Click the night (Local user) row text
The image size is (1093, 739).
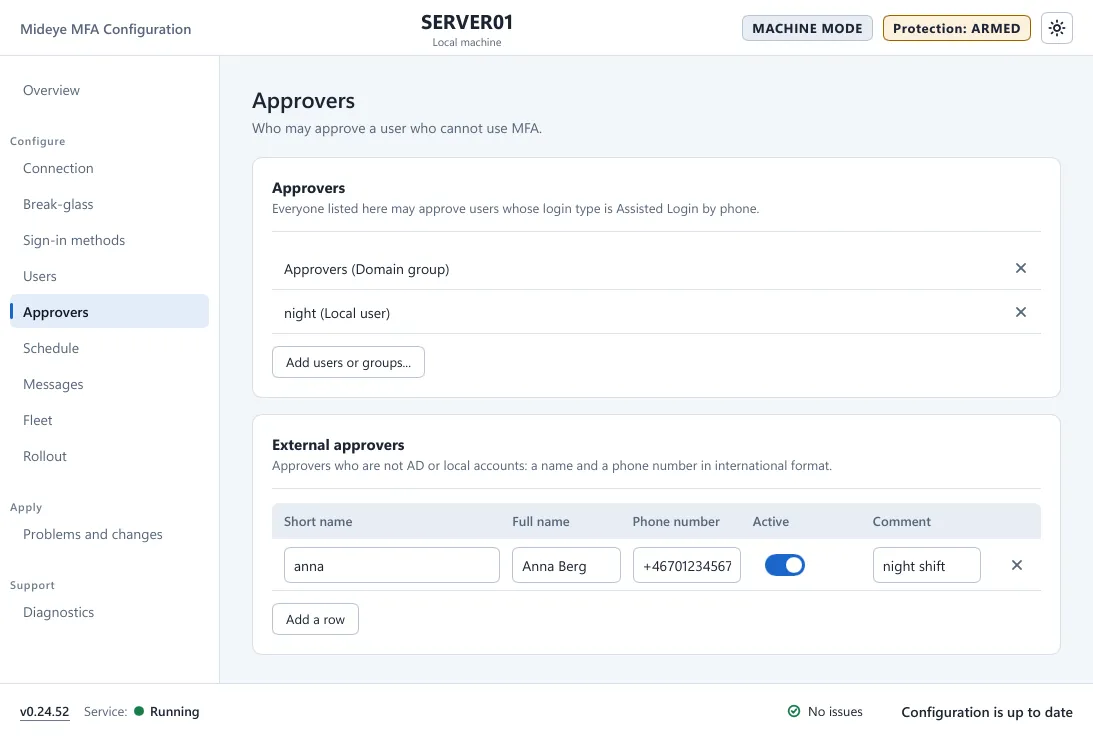pos(337,314)
